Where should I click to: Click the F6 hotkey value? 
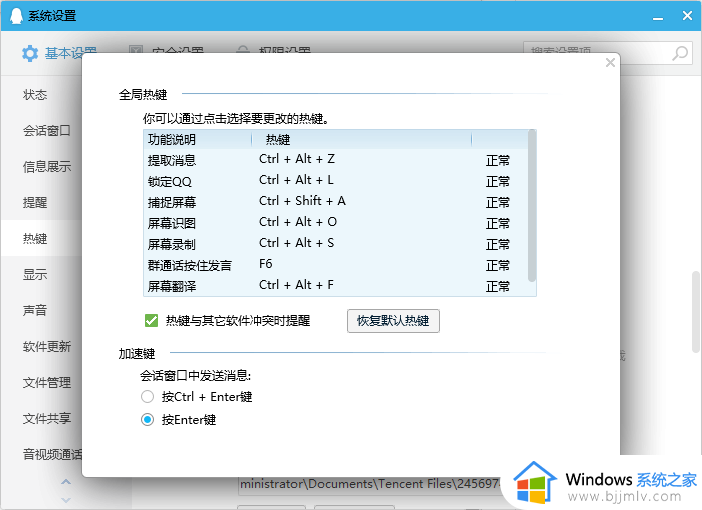tap(265, 264)
